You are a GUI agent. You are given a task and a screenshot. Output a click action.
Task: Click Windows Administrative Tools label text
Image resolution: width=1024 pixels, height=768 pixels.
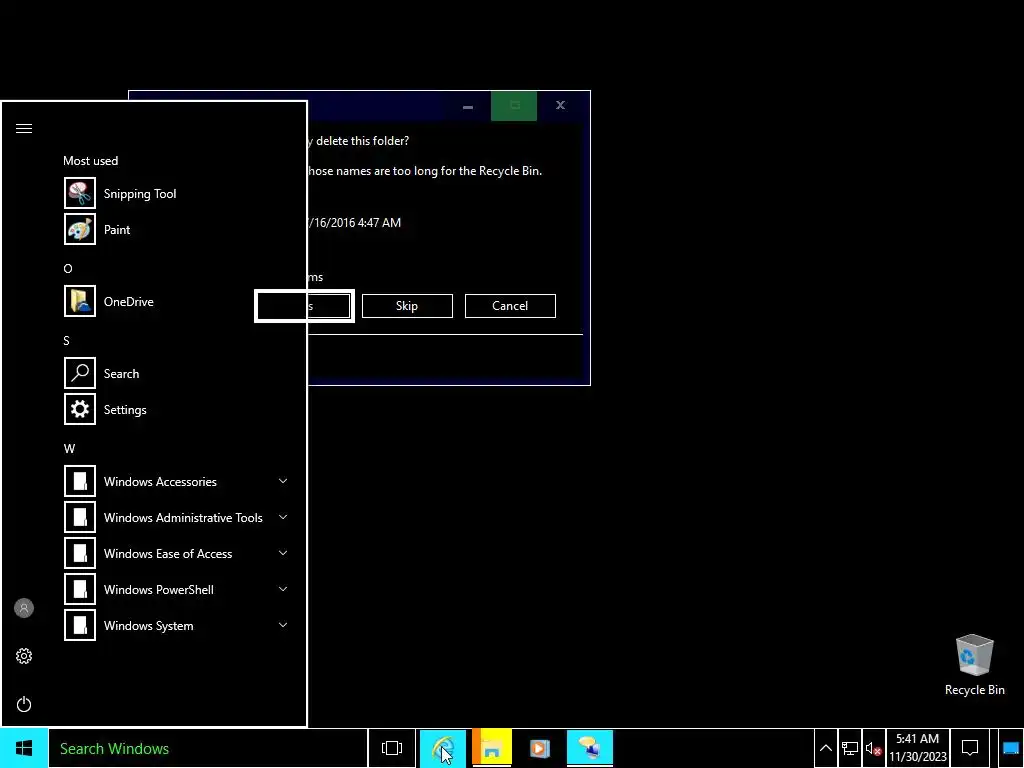point(183,517)
